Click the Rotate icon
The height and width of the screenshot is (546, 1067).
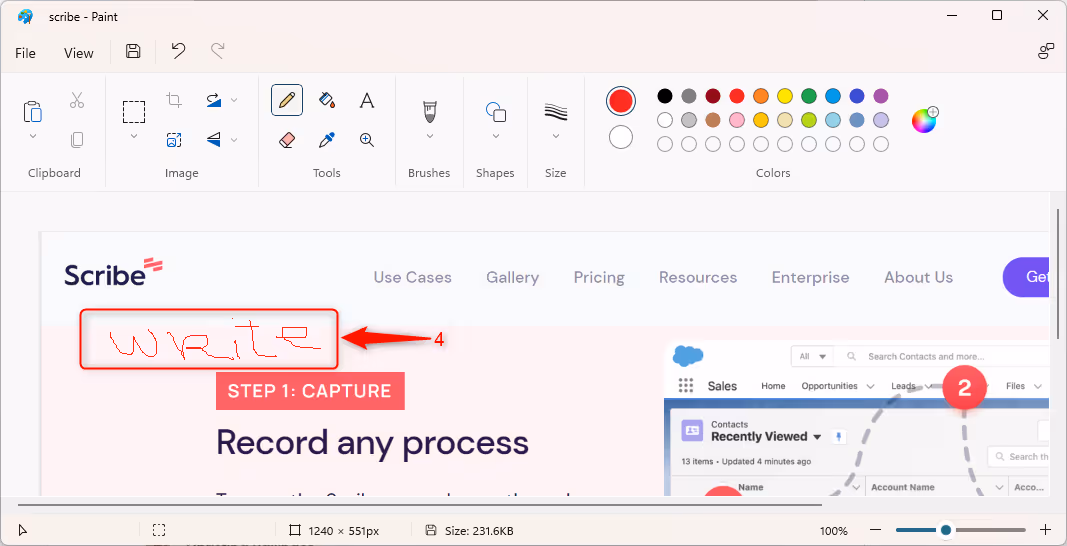[x=214, y=100]
